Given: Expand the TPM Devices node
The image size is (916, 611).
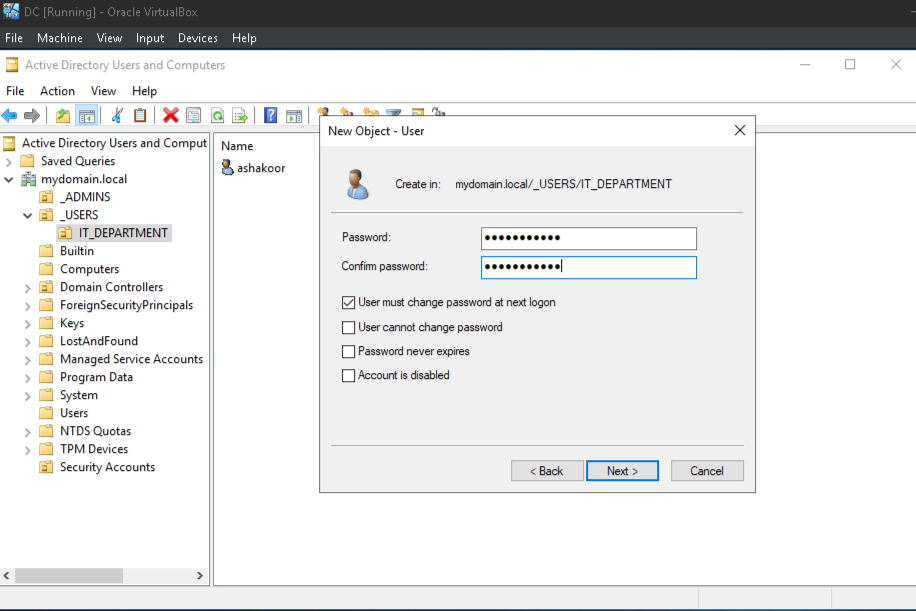Looking at the screenshot, I should [27, 450].
